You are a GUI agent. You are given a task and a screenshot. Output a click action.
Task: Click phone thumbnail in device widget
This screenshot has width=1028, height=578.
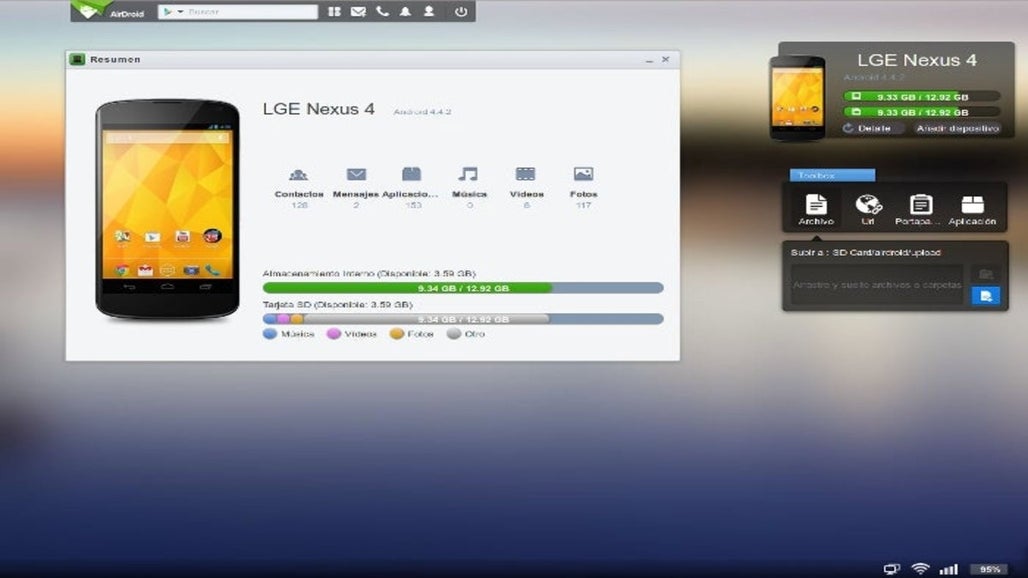point(797,98)
